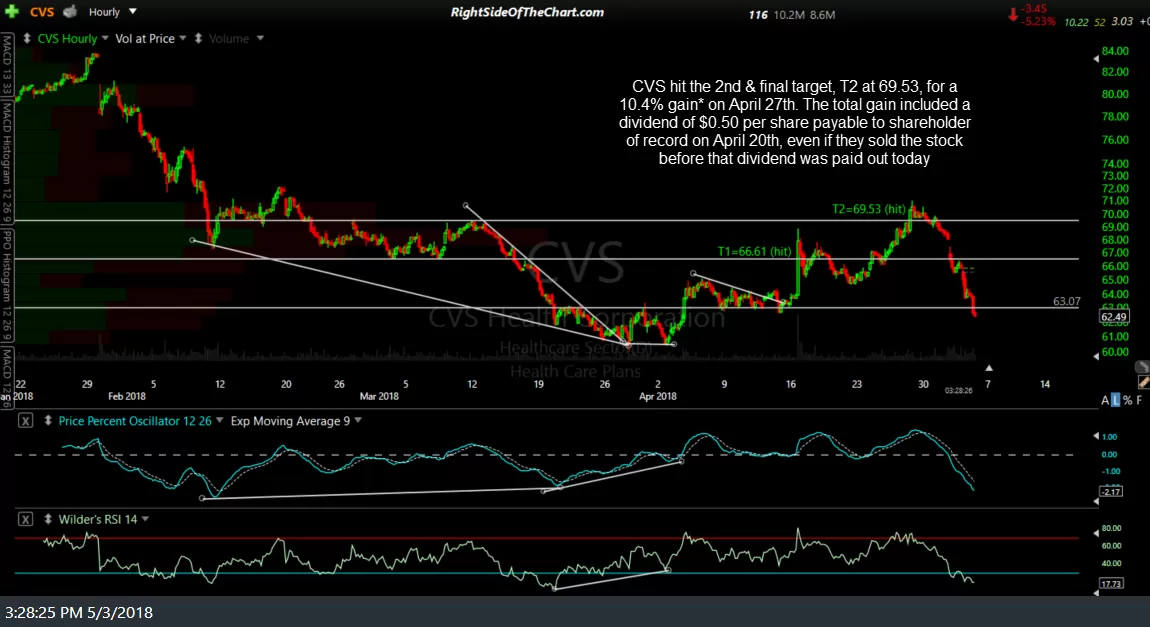1150x627 pixels.
Task: Click the -3.45 price change value
Action: tap(1033, 9)
